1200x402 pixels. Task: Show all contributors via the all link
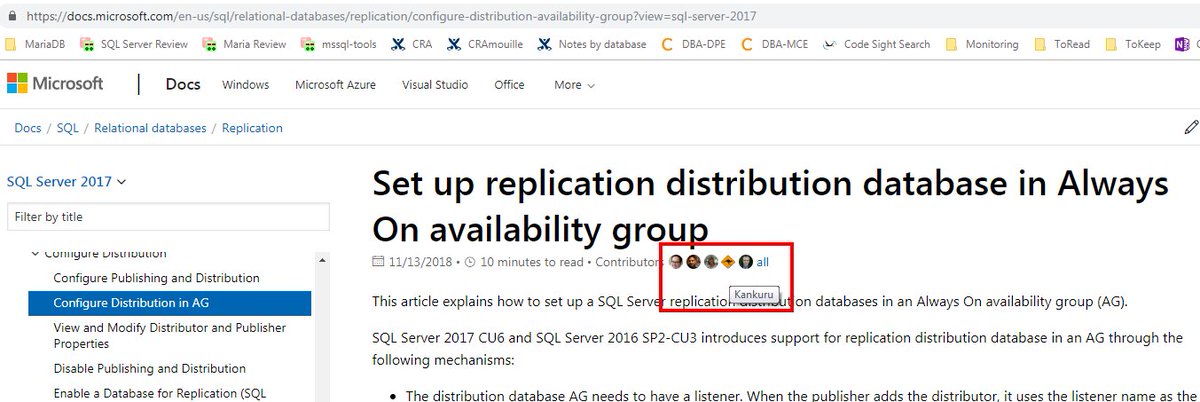point(763,262)
